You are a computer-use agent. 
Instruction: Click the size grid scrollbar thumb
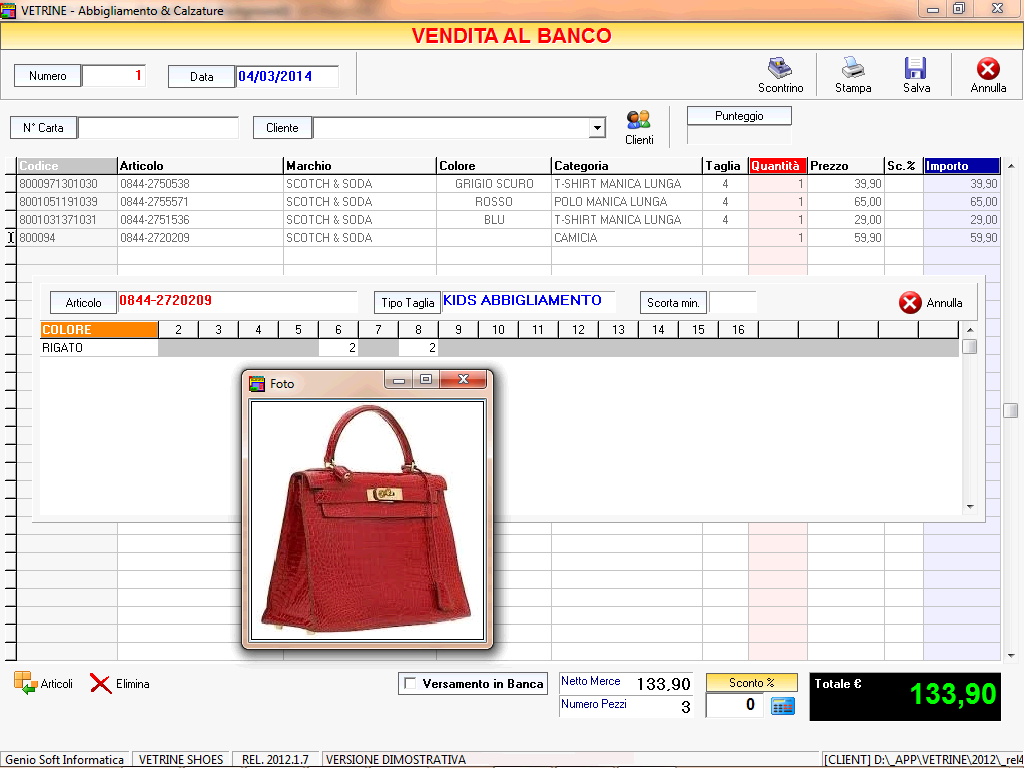coord(970,347)
